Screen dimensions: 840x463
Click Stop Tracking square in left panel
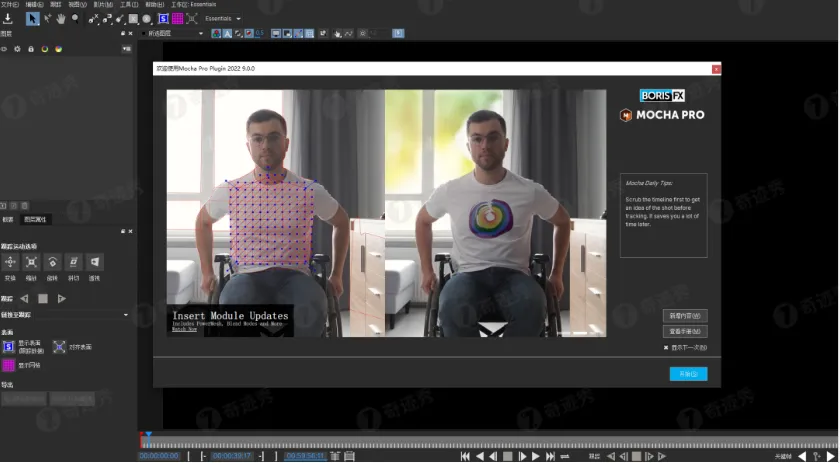point(43,298)
